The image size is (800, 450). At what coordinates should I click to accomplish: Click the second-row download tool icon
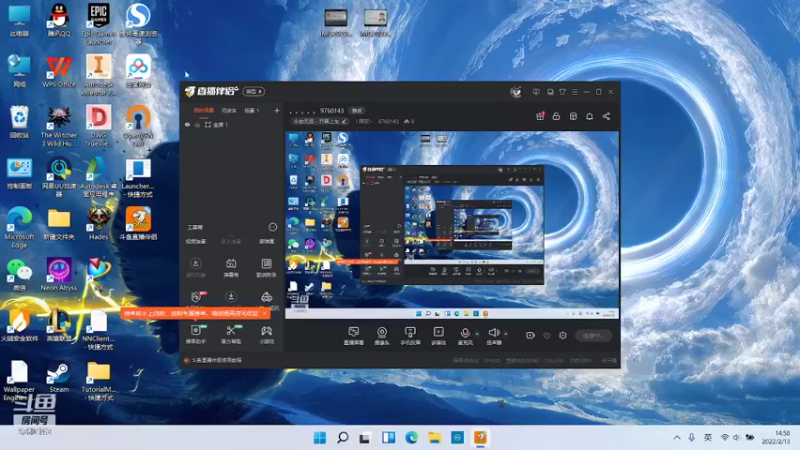(x=231, y=297)
